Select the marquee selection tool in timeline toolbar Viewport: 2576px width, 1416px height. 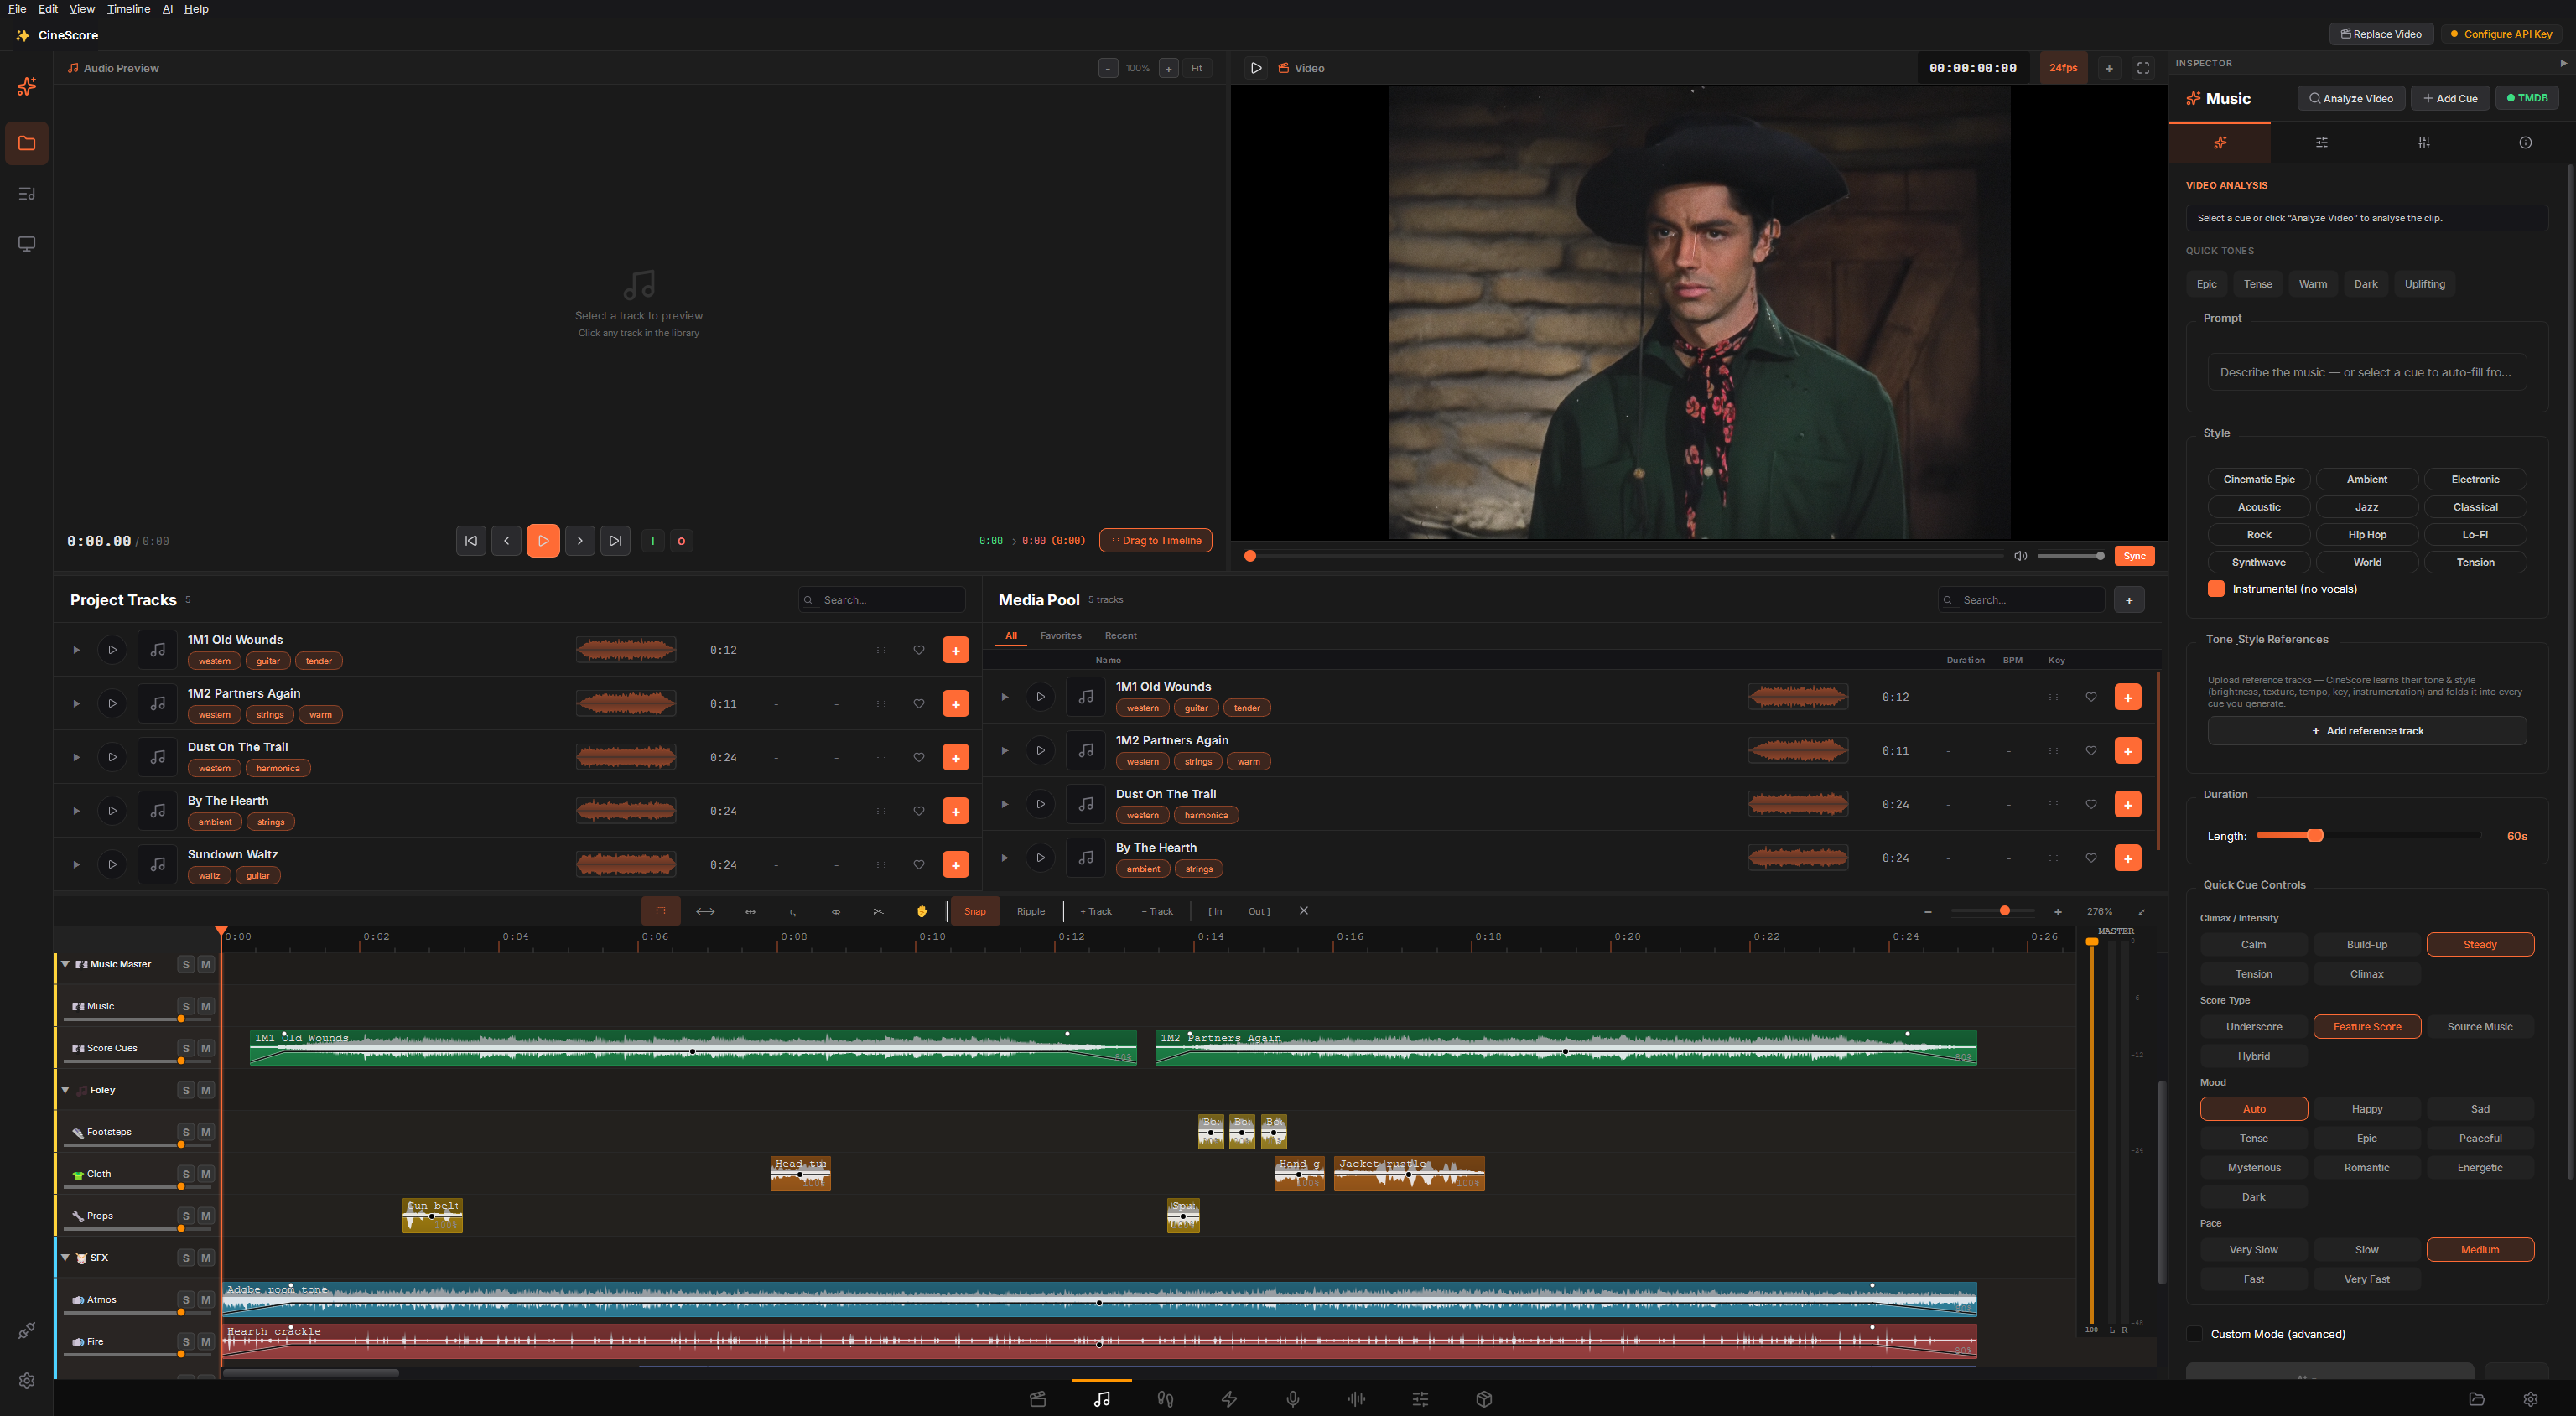pyautogui.click(x=660, y=911)
